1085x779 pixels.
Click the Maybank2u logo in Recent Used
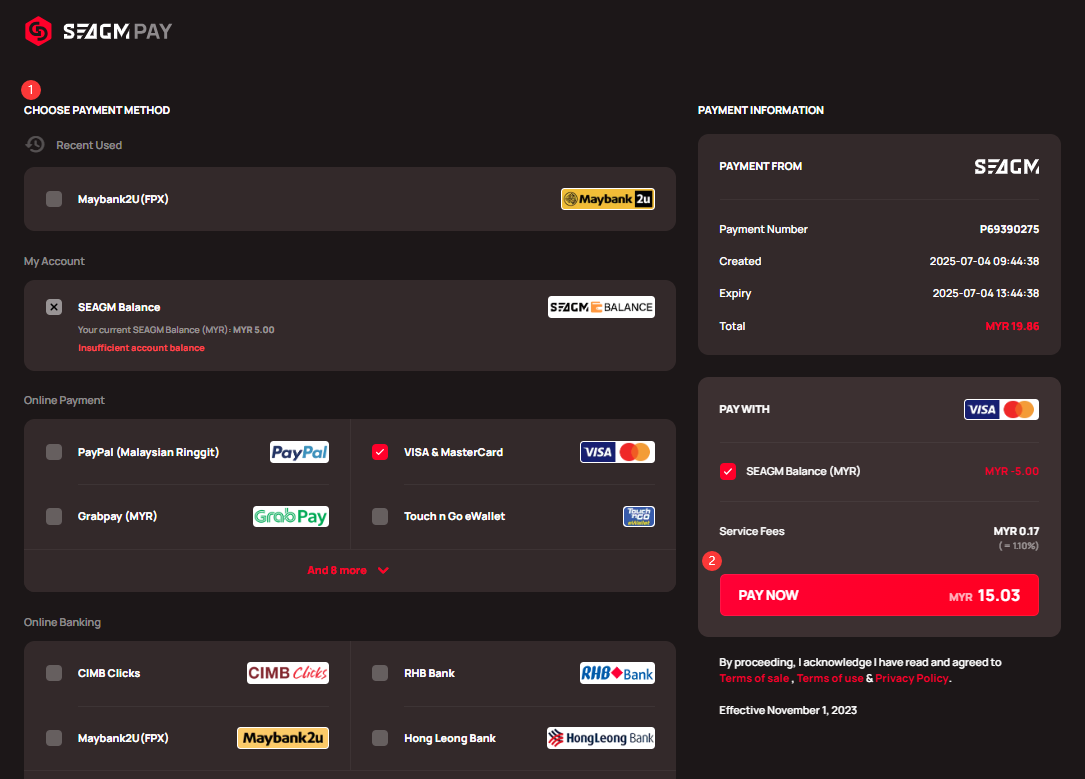pos(608,199)
